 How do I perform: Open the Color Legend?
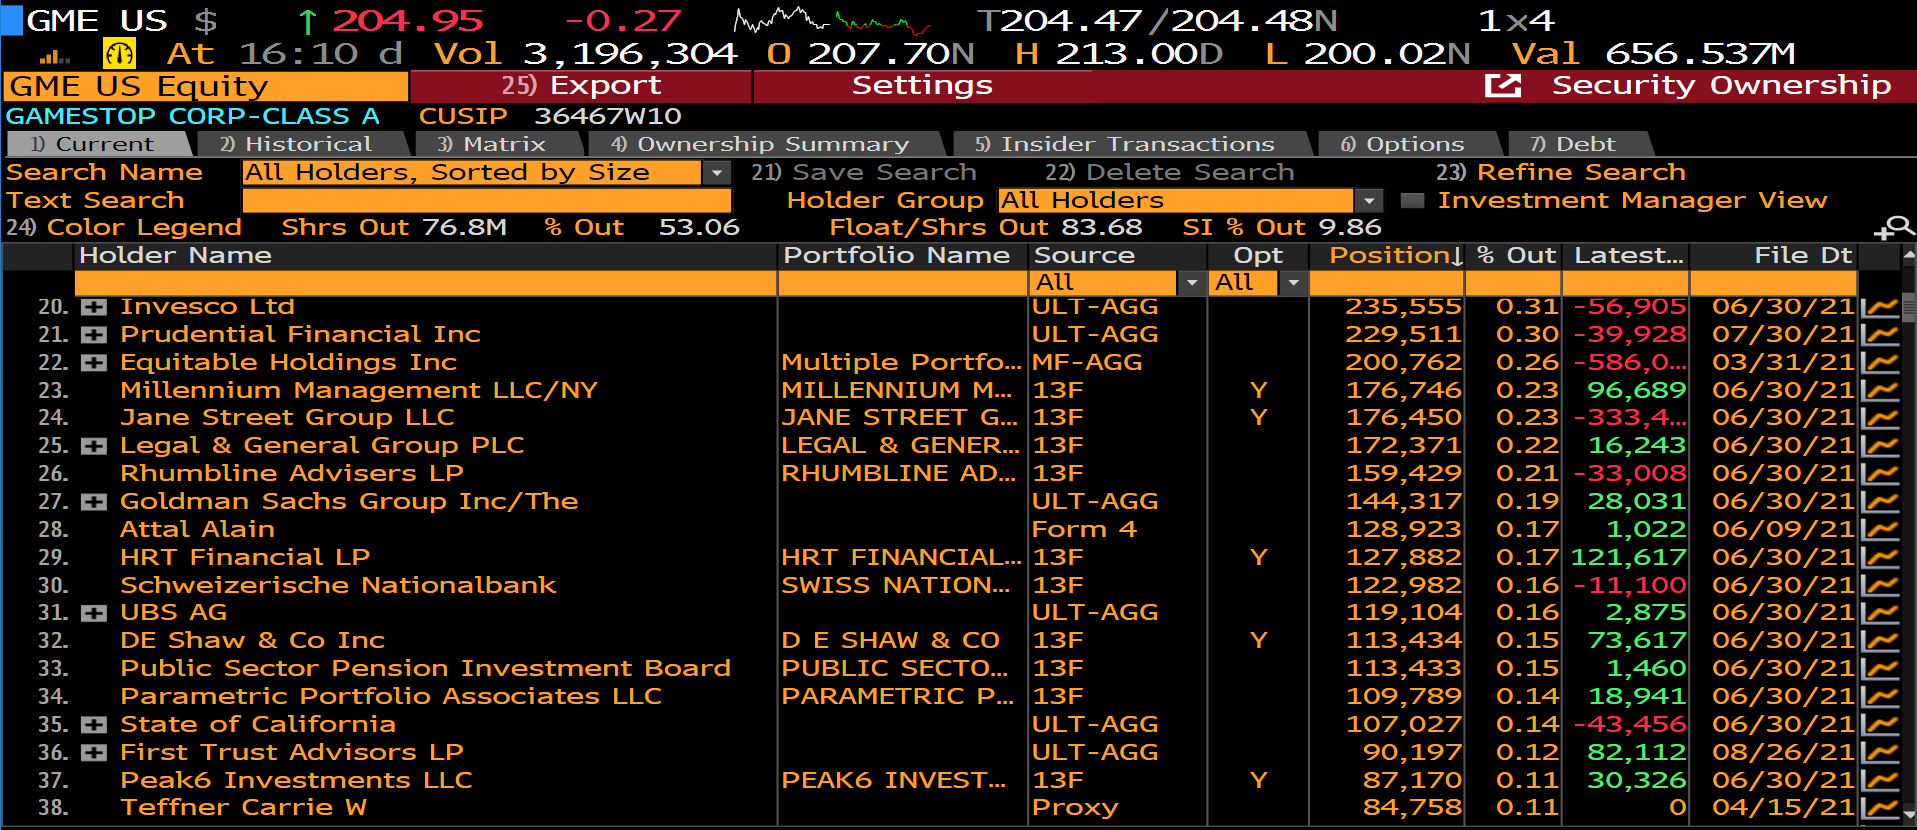tap(124, 228)
